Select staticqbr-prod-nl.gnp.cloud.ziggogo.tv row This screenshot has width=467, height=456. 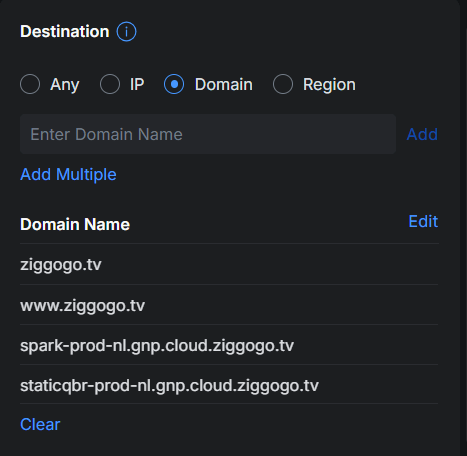tap(229, 384)
